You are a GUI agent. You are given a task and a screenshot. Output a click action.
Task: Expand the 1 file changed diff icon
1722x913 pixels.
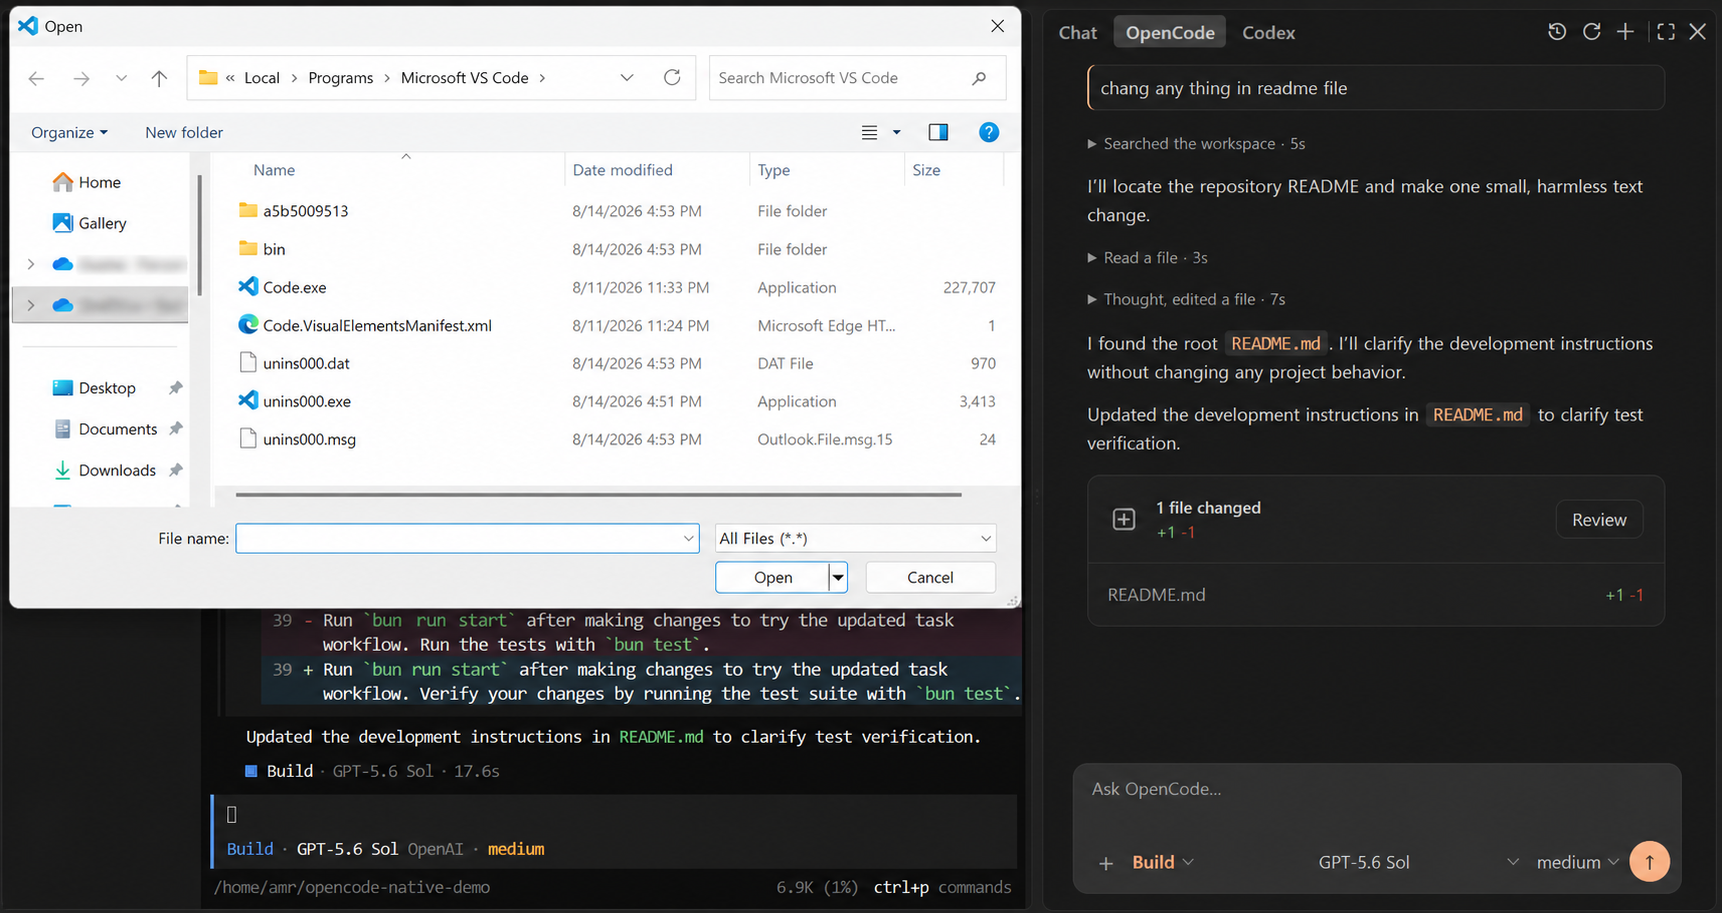pos(1124,519)
